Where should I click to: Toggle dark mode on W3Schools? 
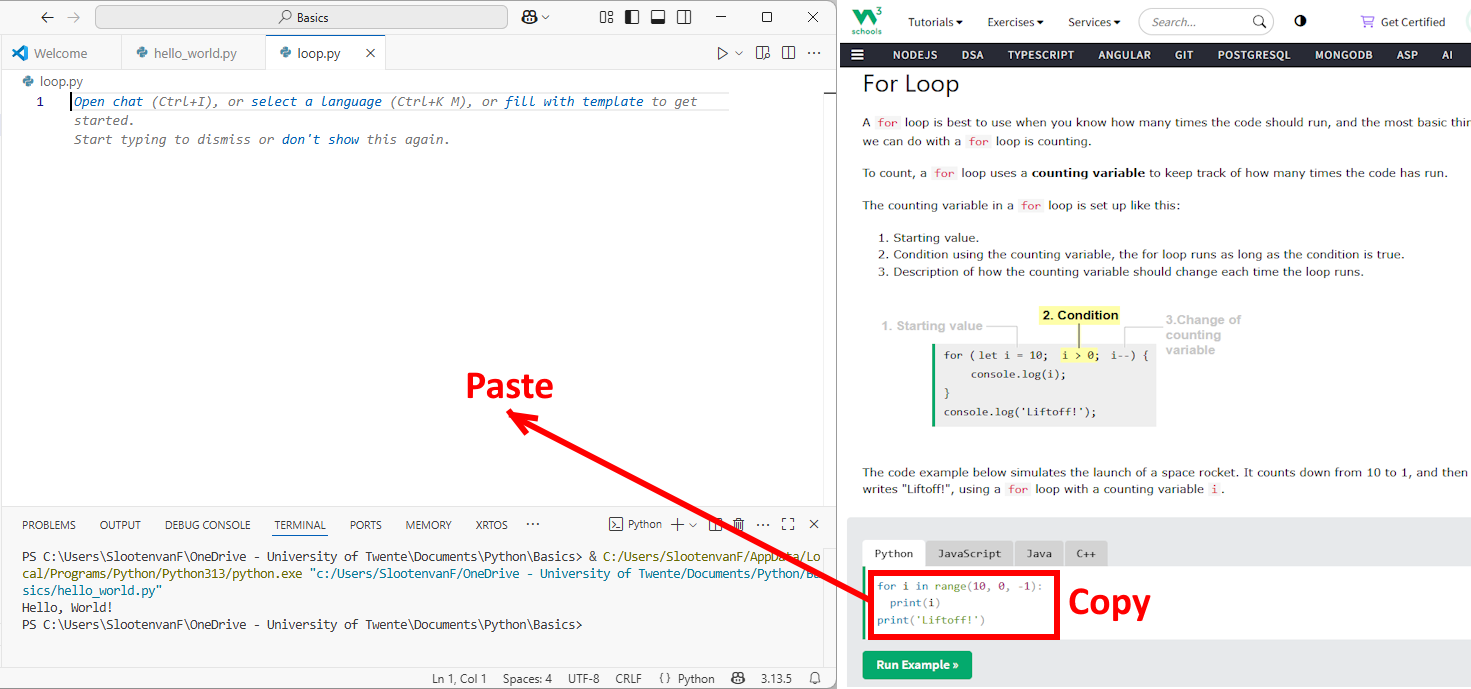pos(1300,21)
